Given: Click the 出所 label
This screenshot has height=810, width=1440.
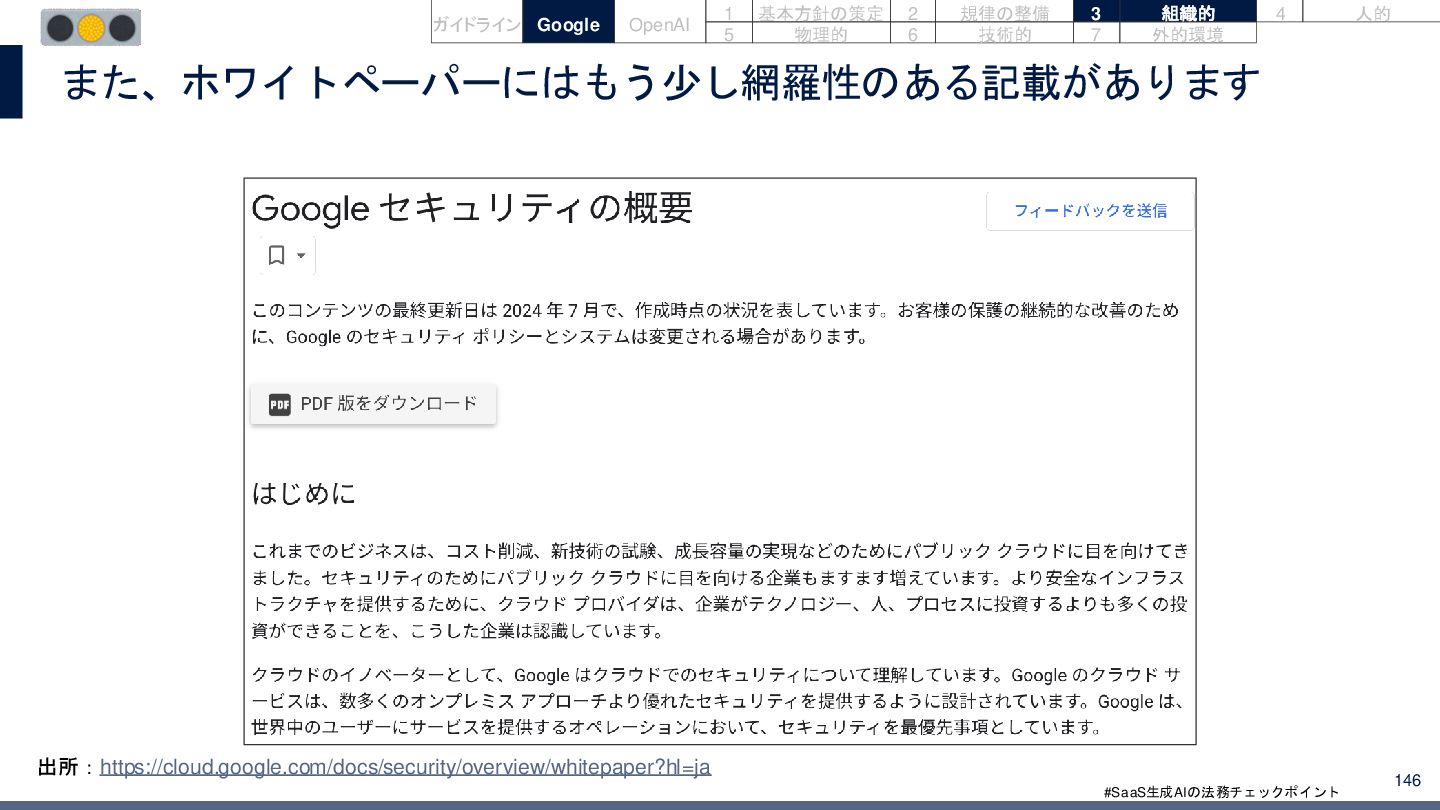Looking at the screenshot, I should coord(57,767).
